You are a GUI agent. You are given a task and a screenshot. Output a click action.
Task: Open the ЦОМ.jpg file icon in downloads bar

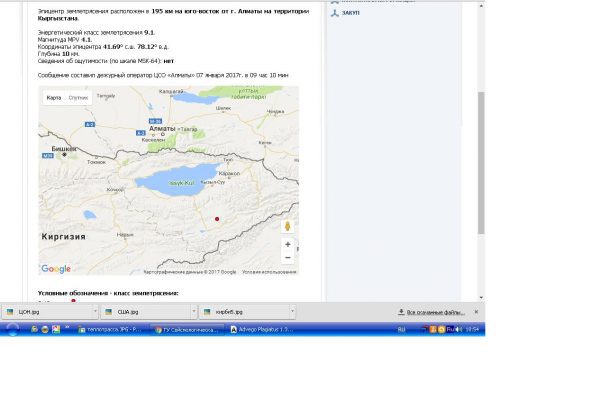tap(10, 312)
